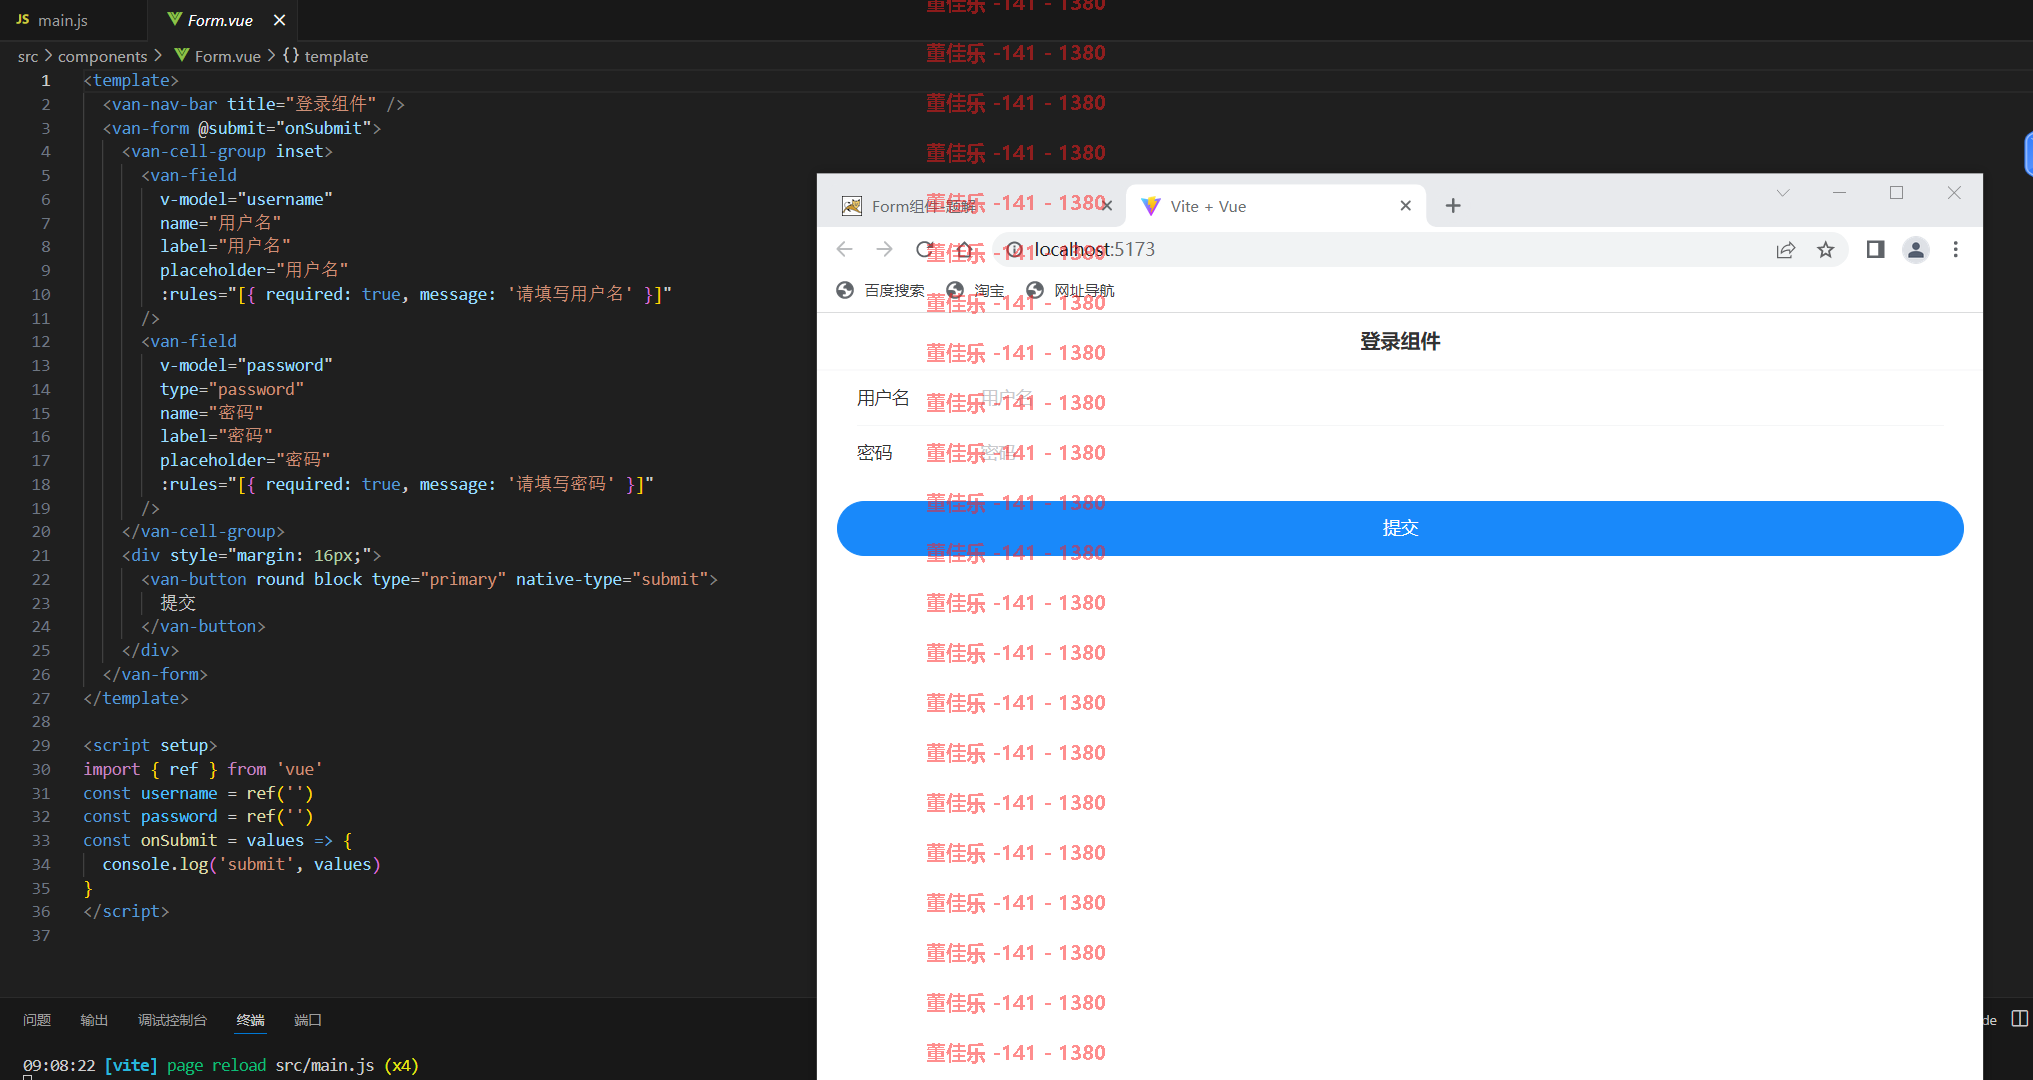Select the Vite + Vue browser tab

coord(1275,206)
